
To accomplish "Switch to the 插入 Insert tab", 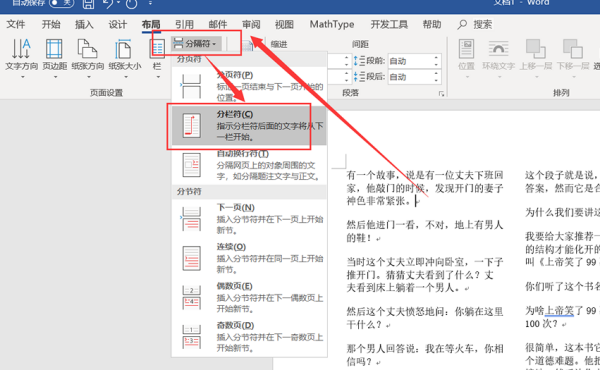I will click(x=84, y=24).
